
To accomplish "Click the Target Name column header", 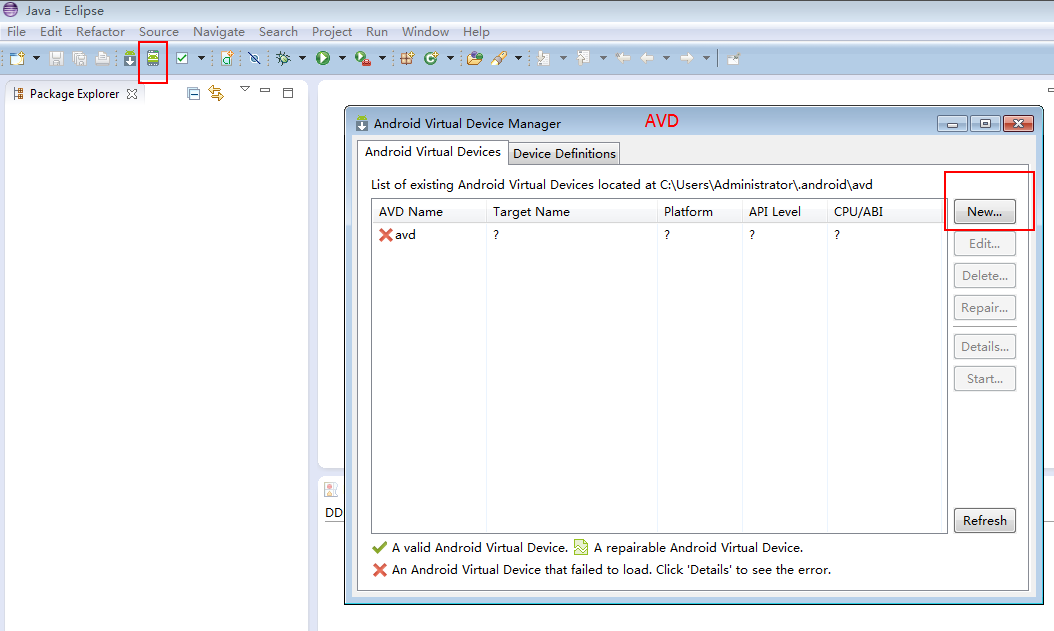I will click(571, 212).
